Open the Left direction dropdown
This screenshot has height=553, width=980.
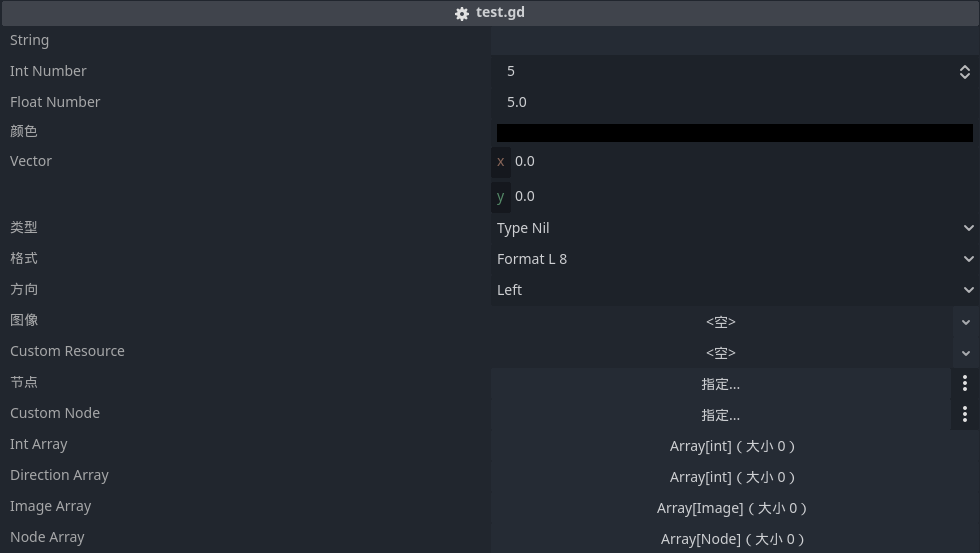click(x=734, y=290)
